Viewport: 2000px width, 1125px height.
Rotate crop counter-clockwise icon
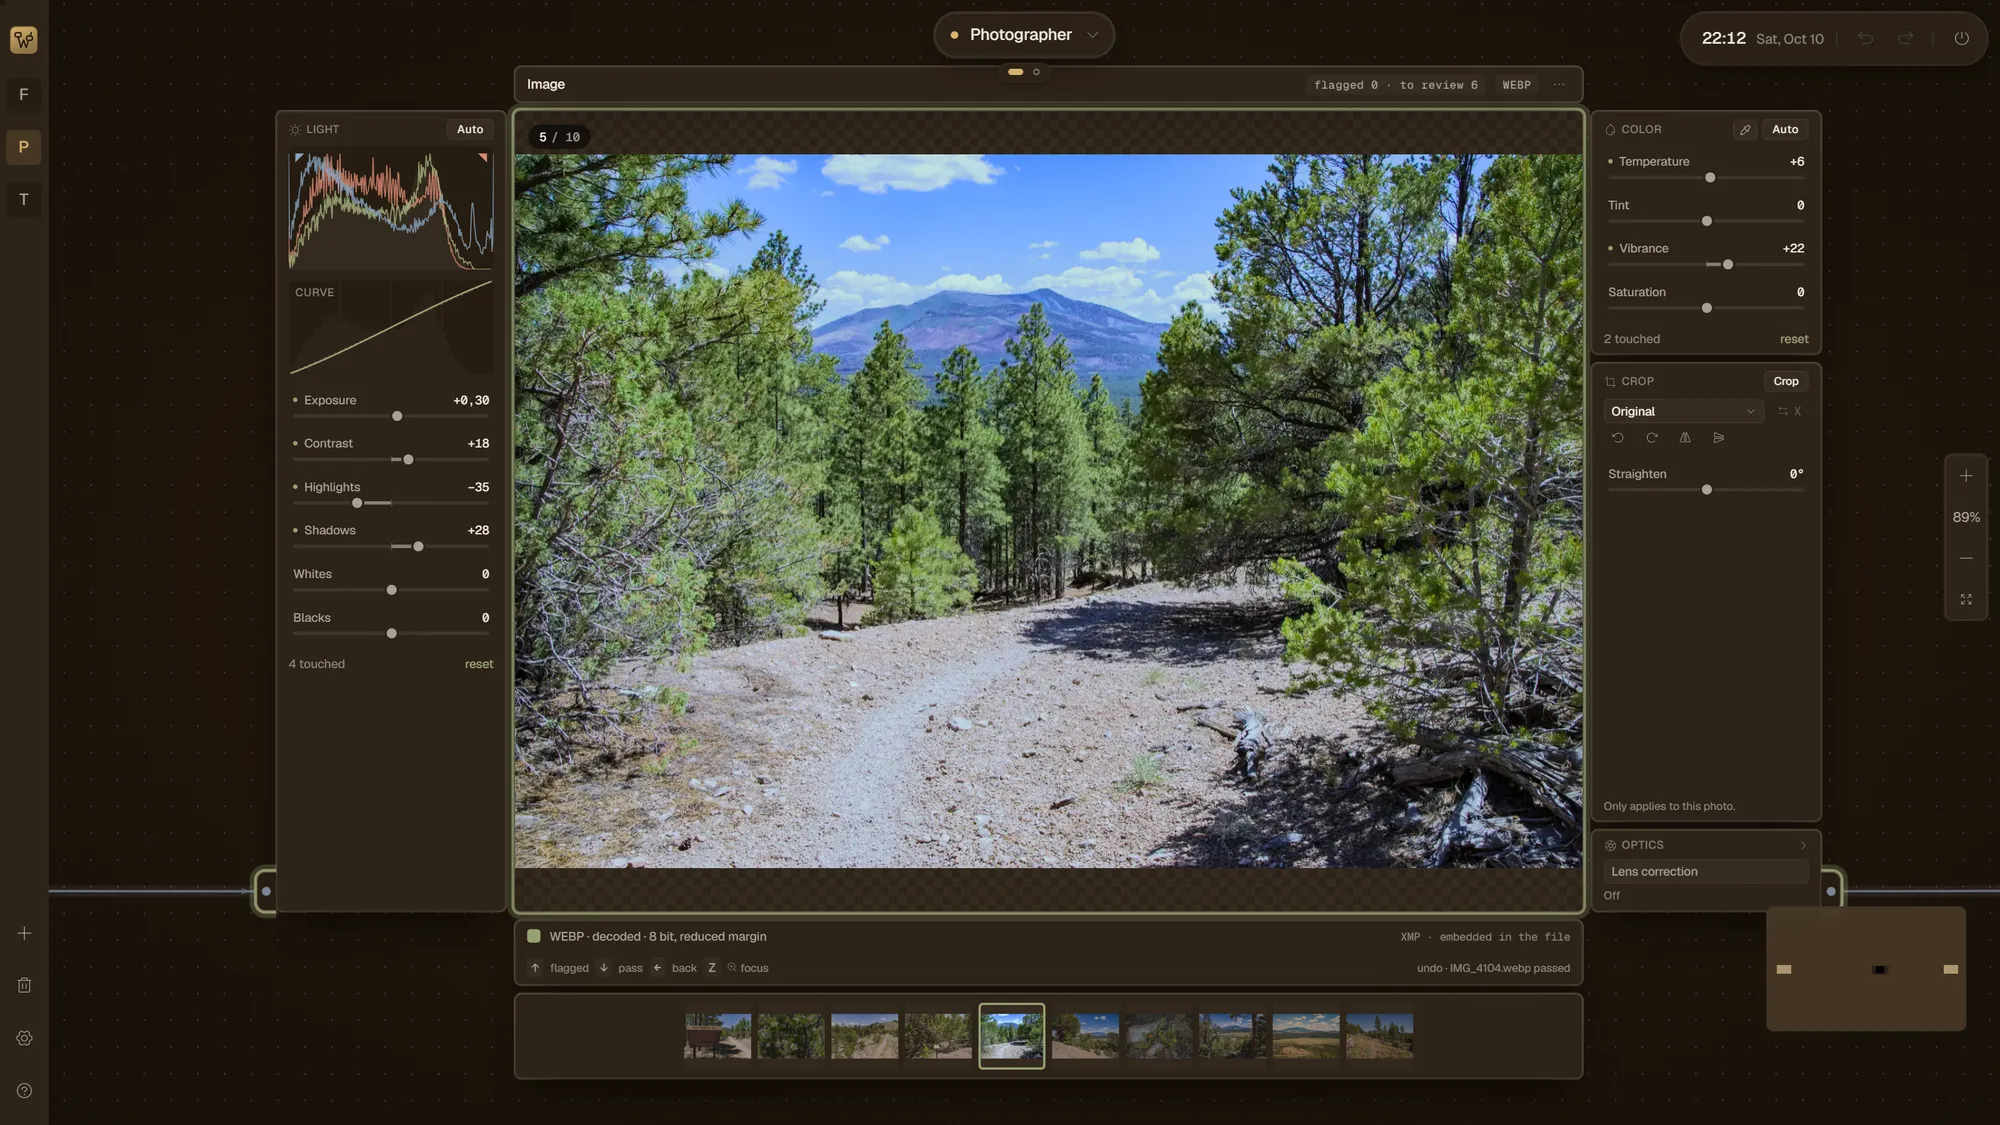point(1618,438)
